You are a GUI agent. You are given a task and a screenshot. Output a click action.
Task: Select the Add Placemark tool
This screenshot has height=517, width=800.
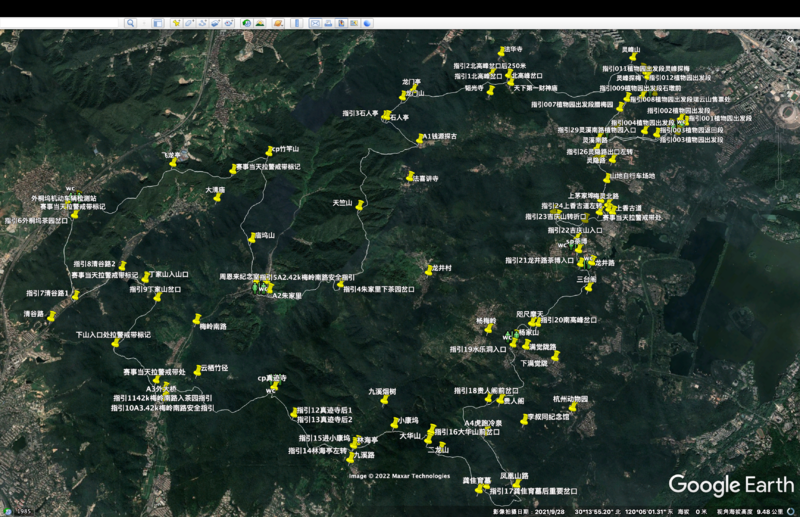176,22
